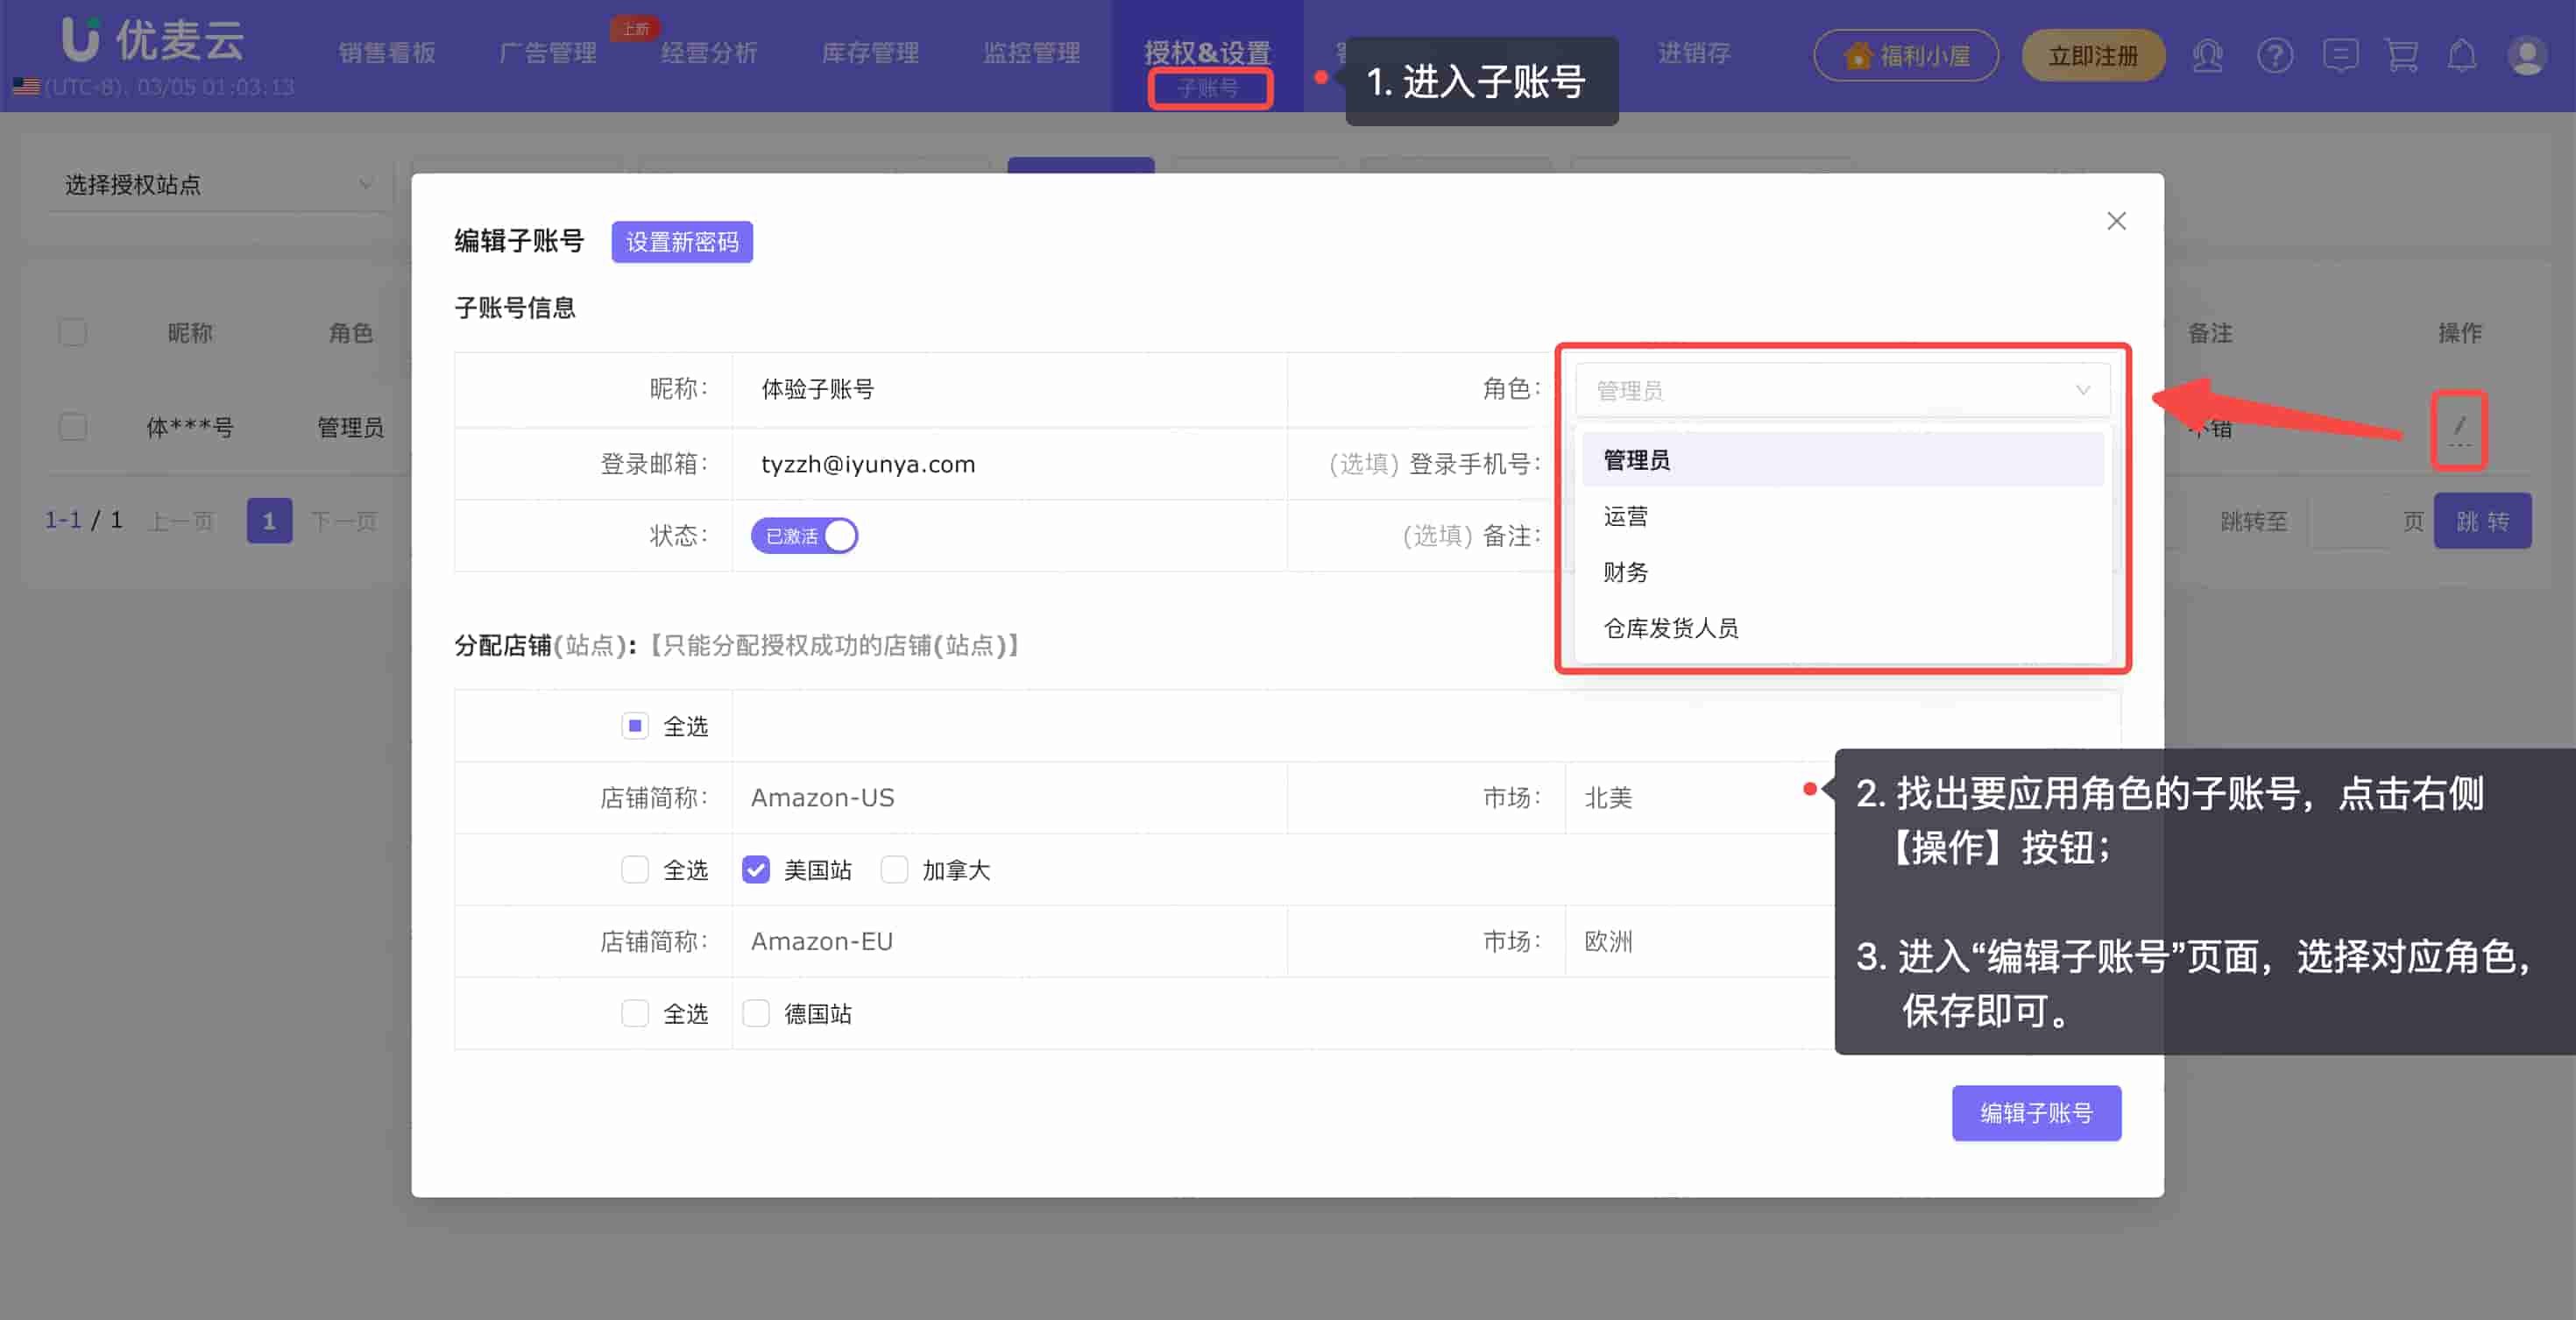Open the help question mark icon
The width and height of the screenshot is (2576, 1320).
[x=2274, y=56]
